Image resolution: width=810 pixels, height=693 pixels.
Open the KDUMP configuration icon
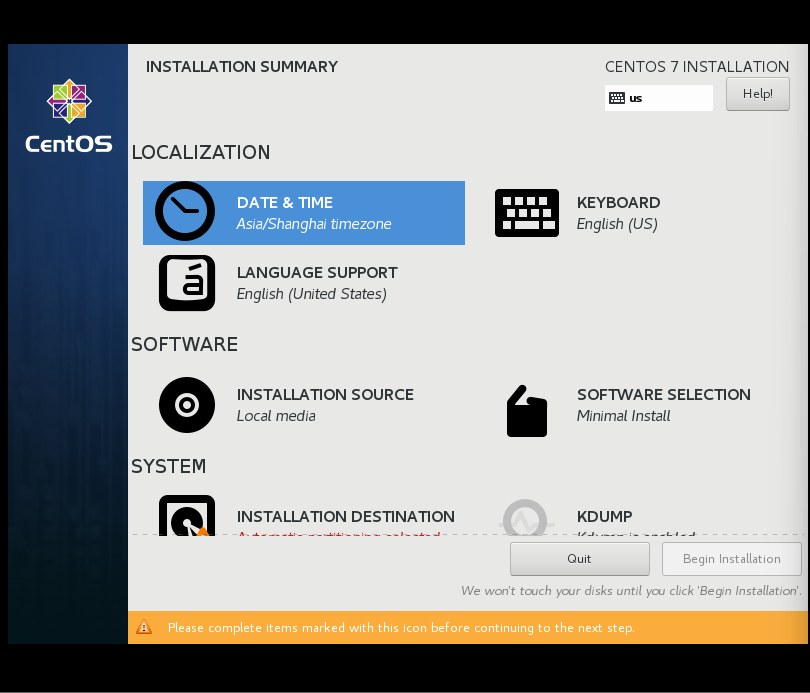(527, 519)
